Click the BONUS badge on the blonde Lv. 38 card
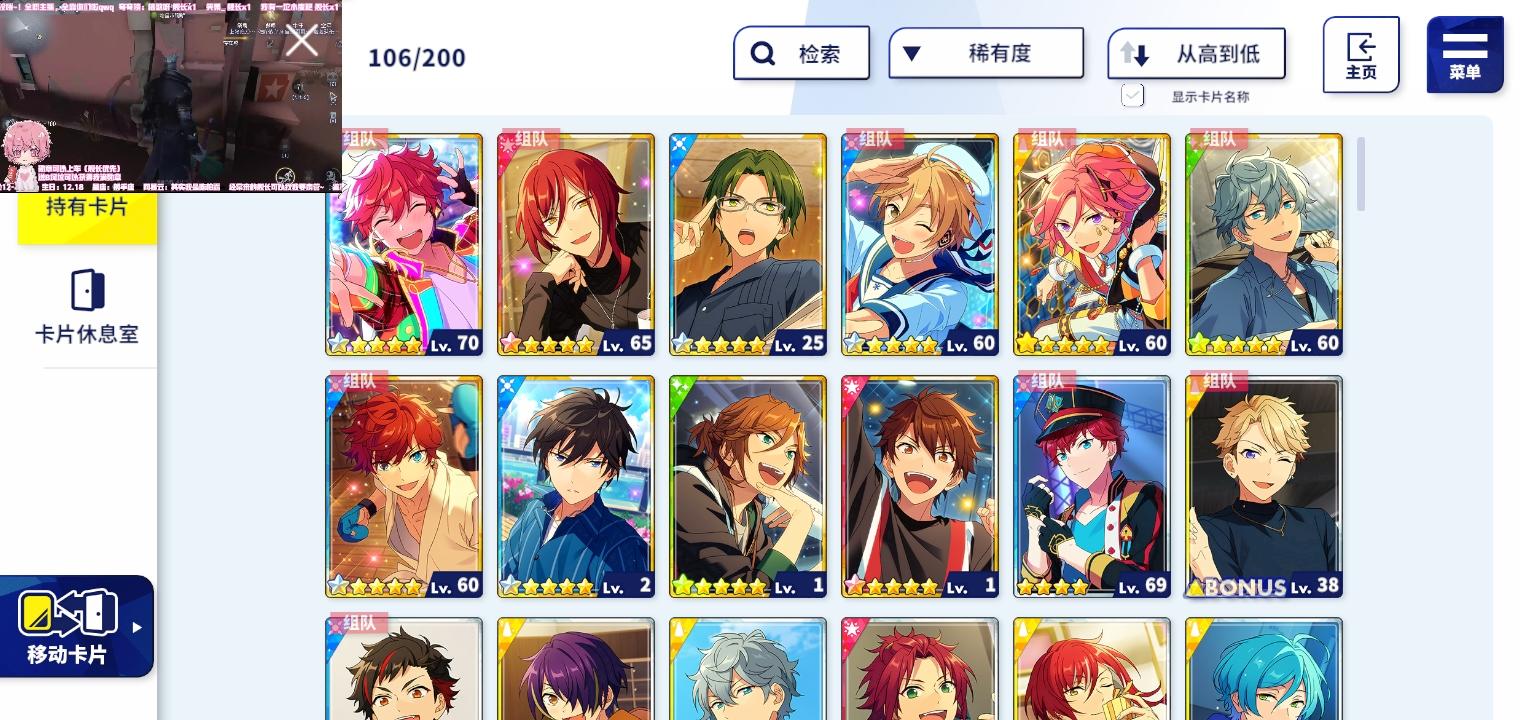Image resolution: width=1520 pixels, height=720 pixels. (1237, 587)
